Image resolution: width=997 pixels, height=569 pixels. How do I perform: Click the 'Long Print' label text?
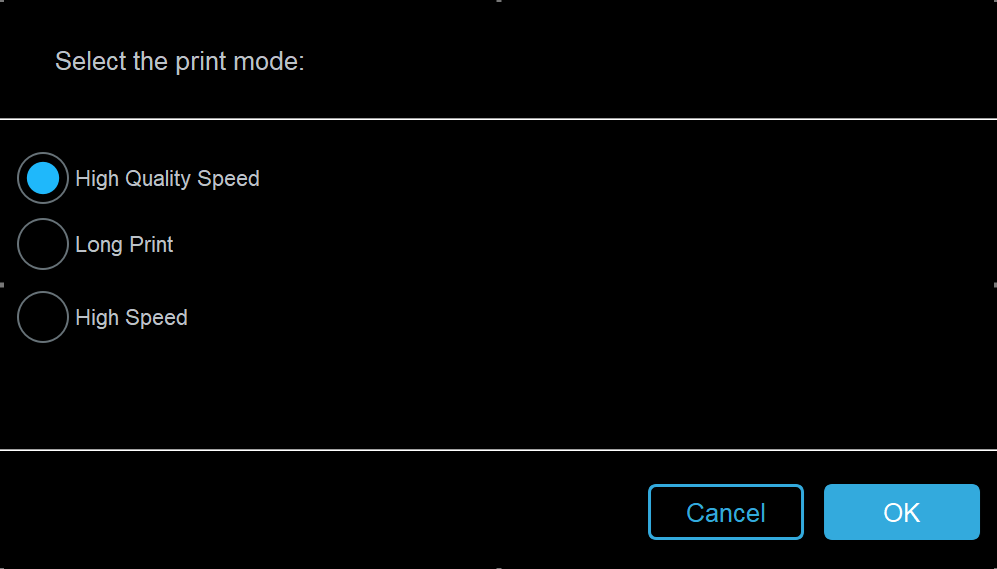[x=124, y=245]
